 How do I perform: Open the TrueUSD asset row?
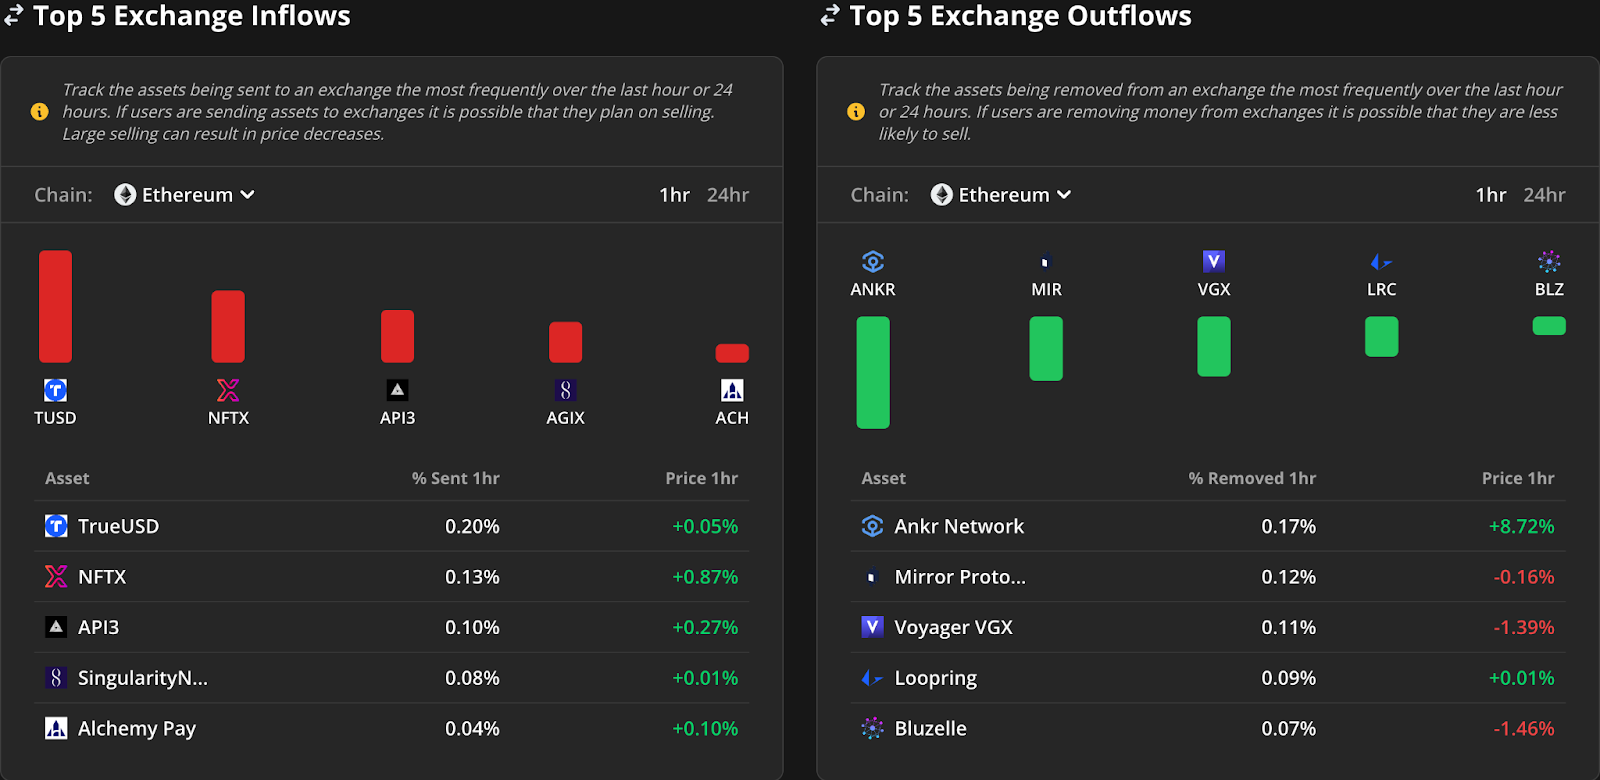tap(392, 526)
